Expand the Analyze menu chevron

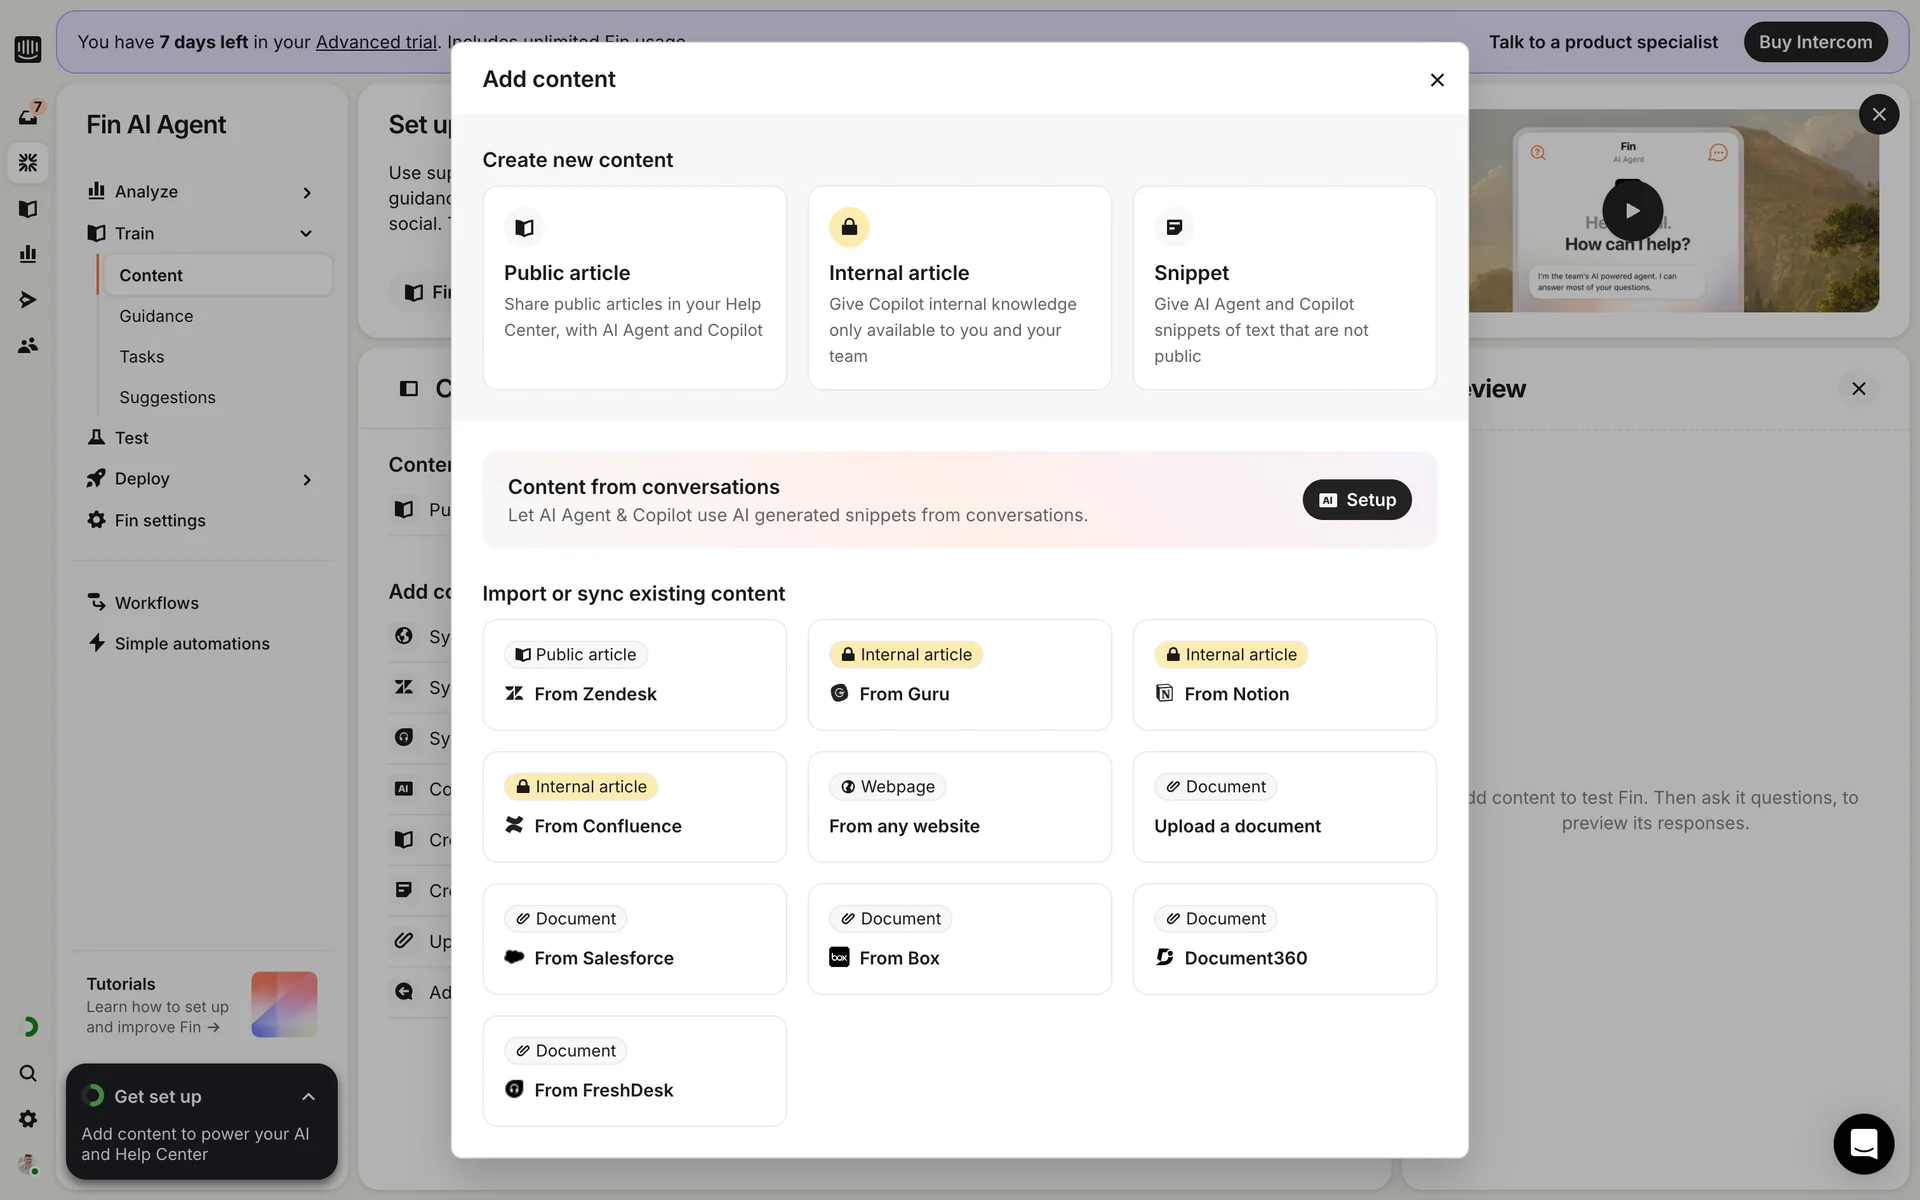coord(307,192)
